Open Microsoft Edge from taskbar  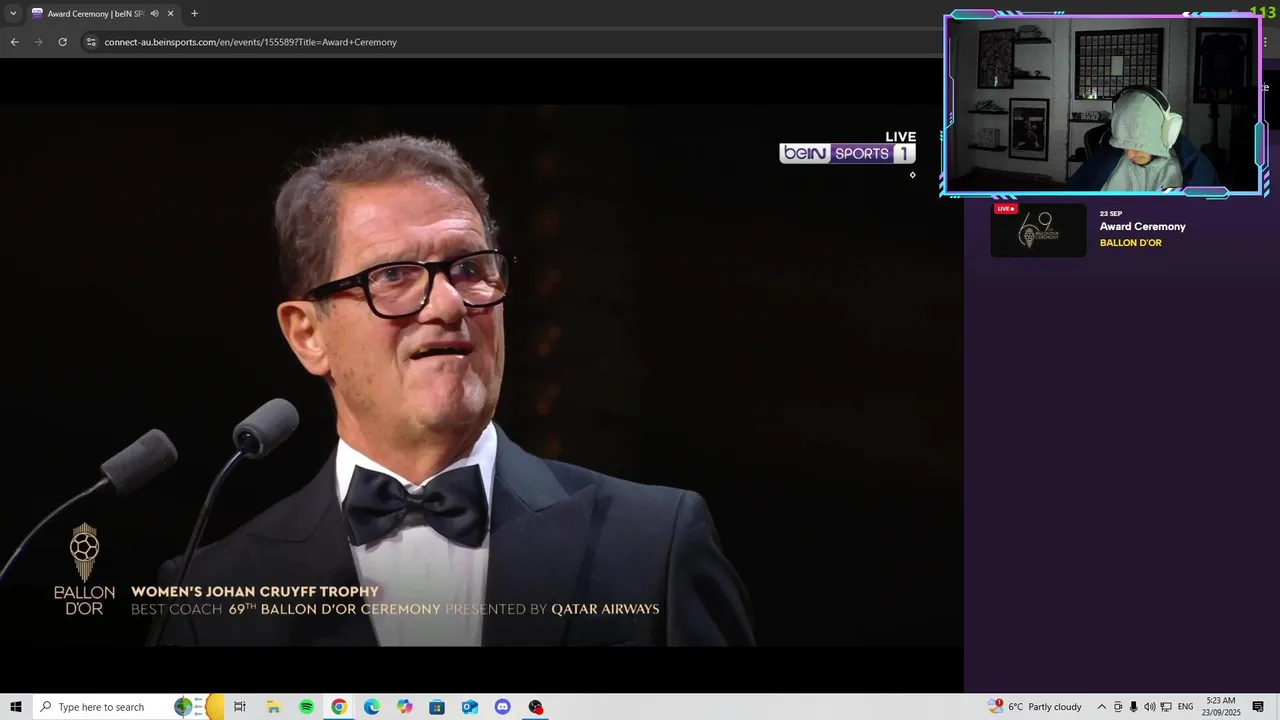pos(372,707)
